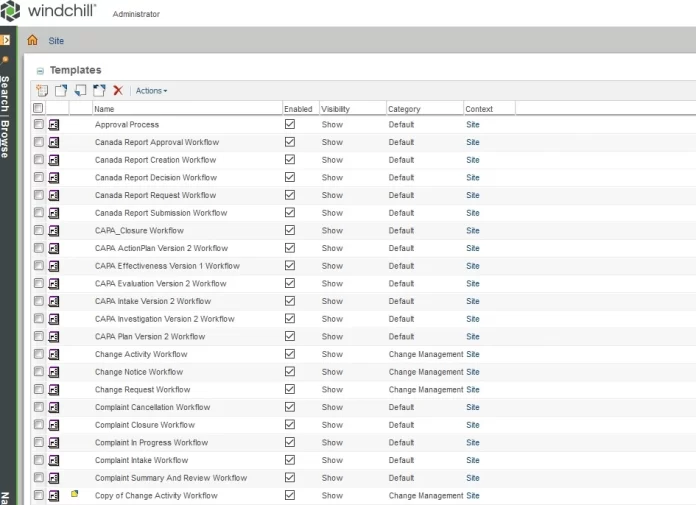
Task: Click workflow icon beside CAPA Intake Version 2 Workflow
Action: 54,301
